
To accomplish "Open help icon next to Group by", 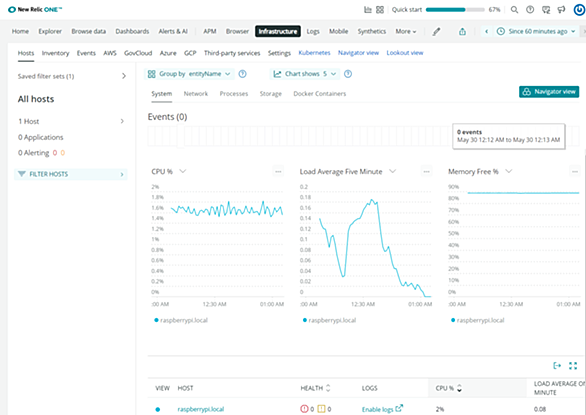I will pos(243,74).
